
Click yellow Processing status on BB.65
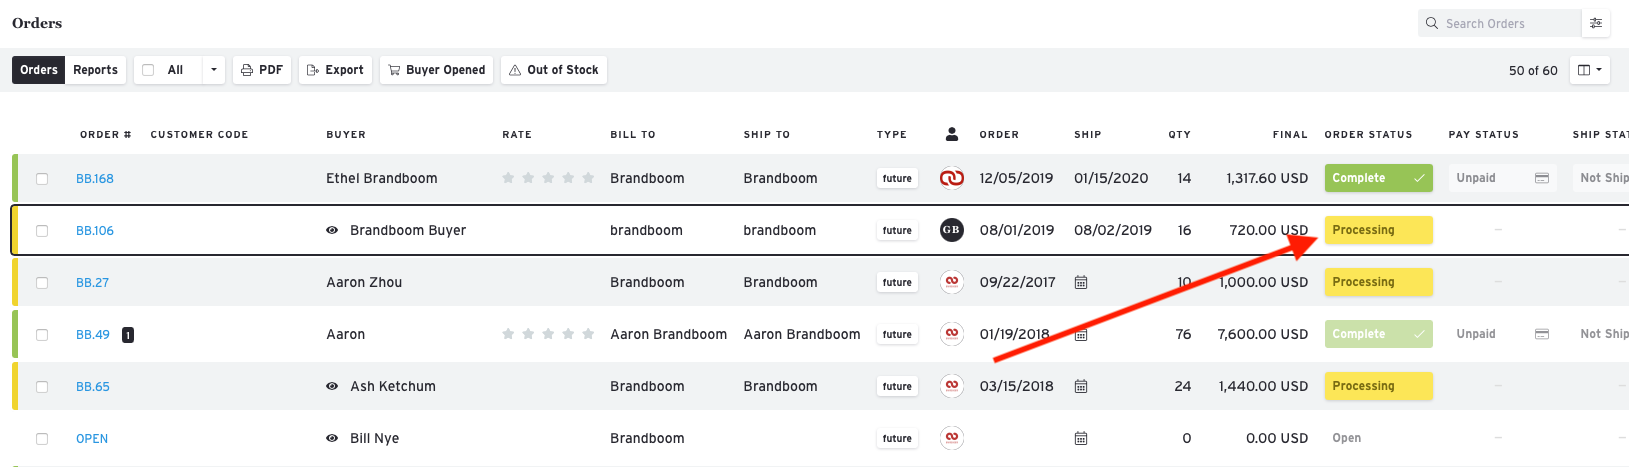pos(1377,386)
